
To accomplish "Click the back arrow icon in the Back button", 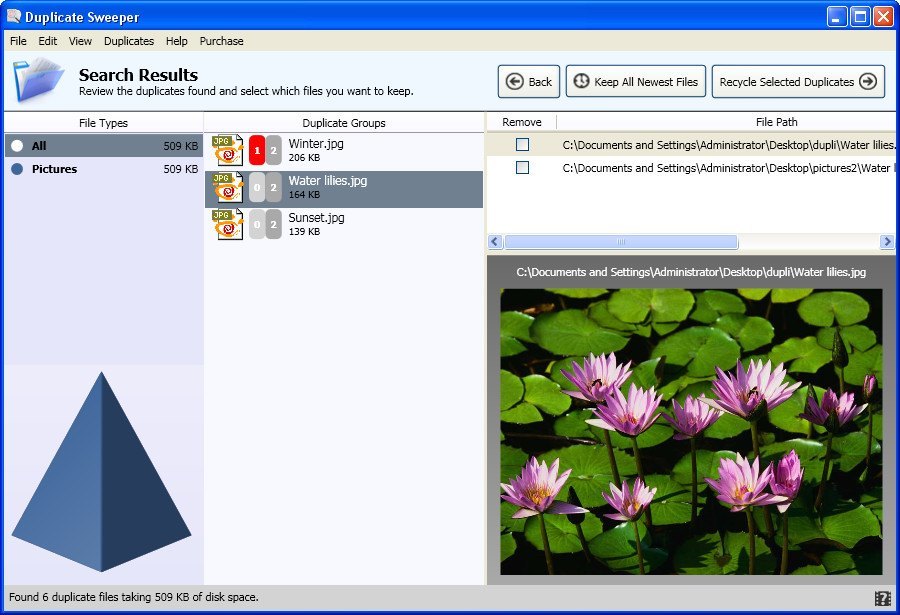I will click(x=513, y=81).
